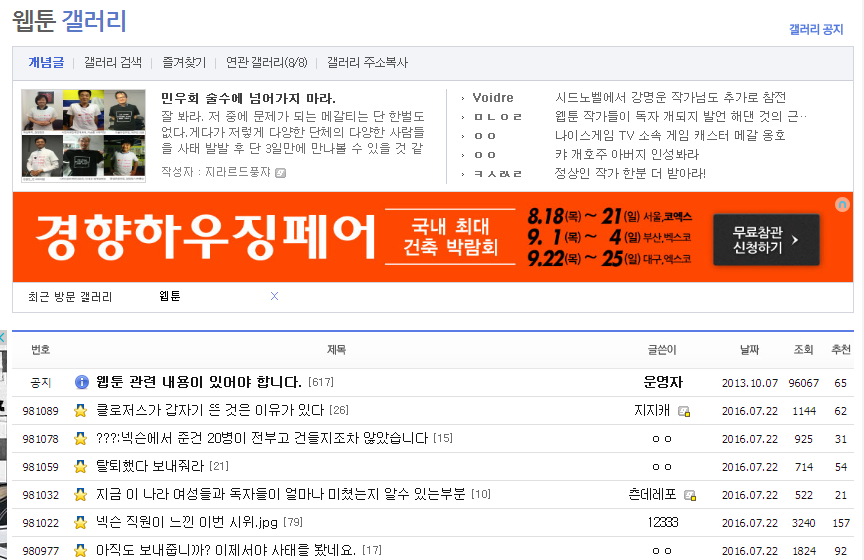Click author ㅁㄴㅇㄹ in popular list
The width and height of the screenshot is (864, 560).
coord(498,117)
